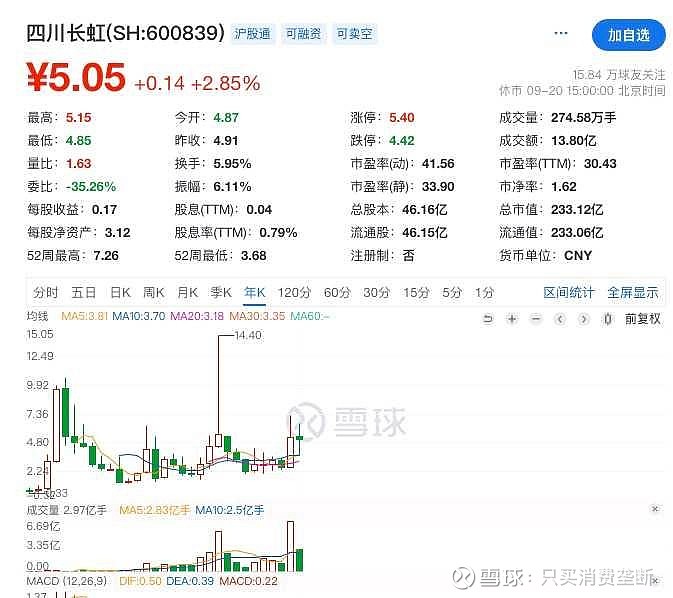Click the 委比 value -35.26%
The height and width of the screenshot is (598, 673).
point(91,187)
